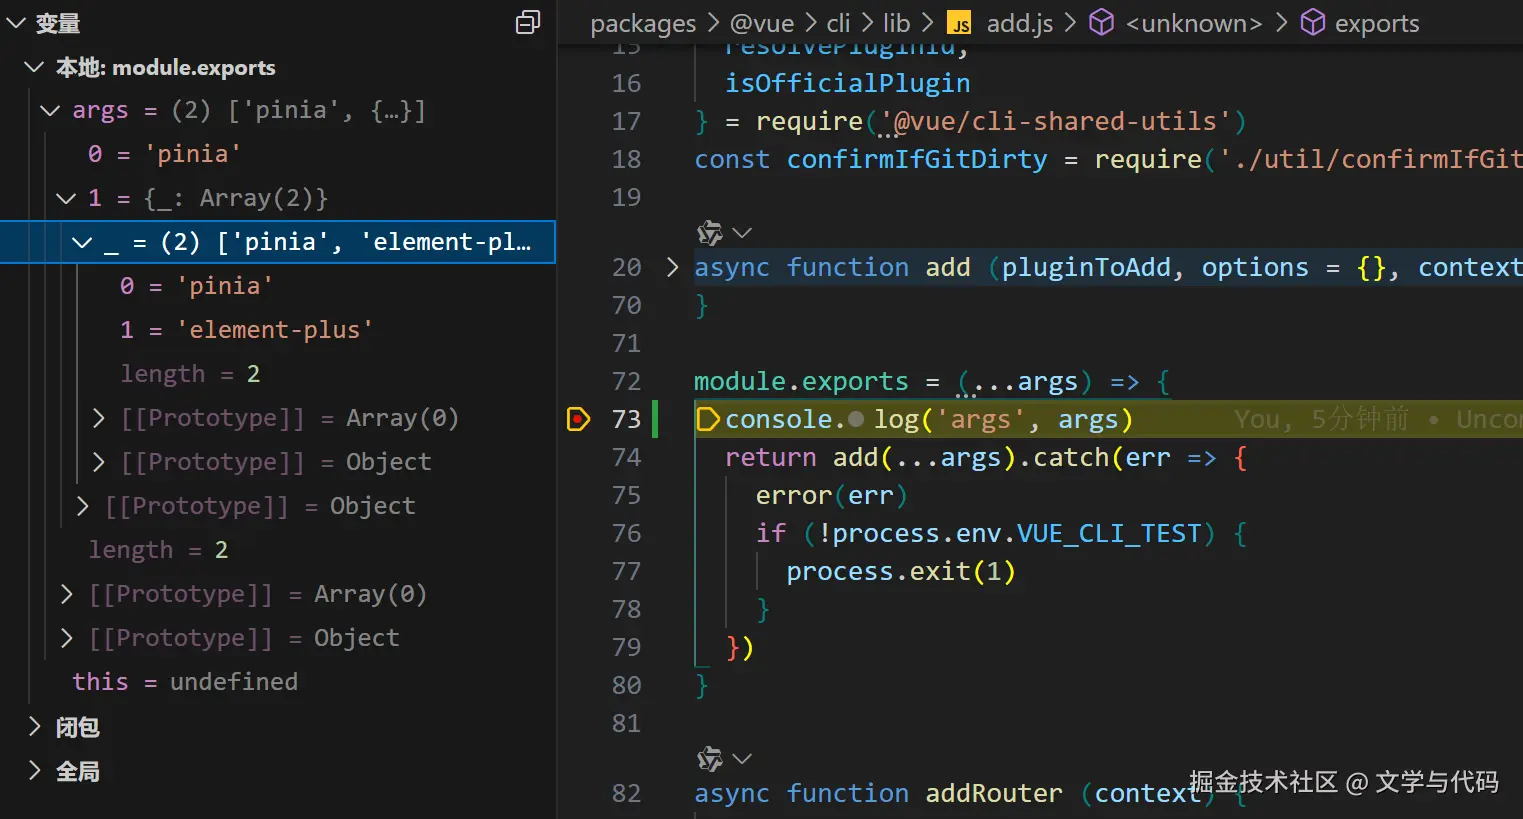Image resolution: width=1523 pixels, height=819 pixels.
Task: Click the AI codelens icon above line 82
Action: point(710,759)
